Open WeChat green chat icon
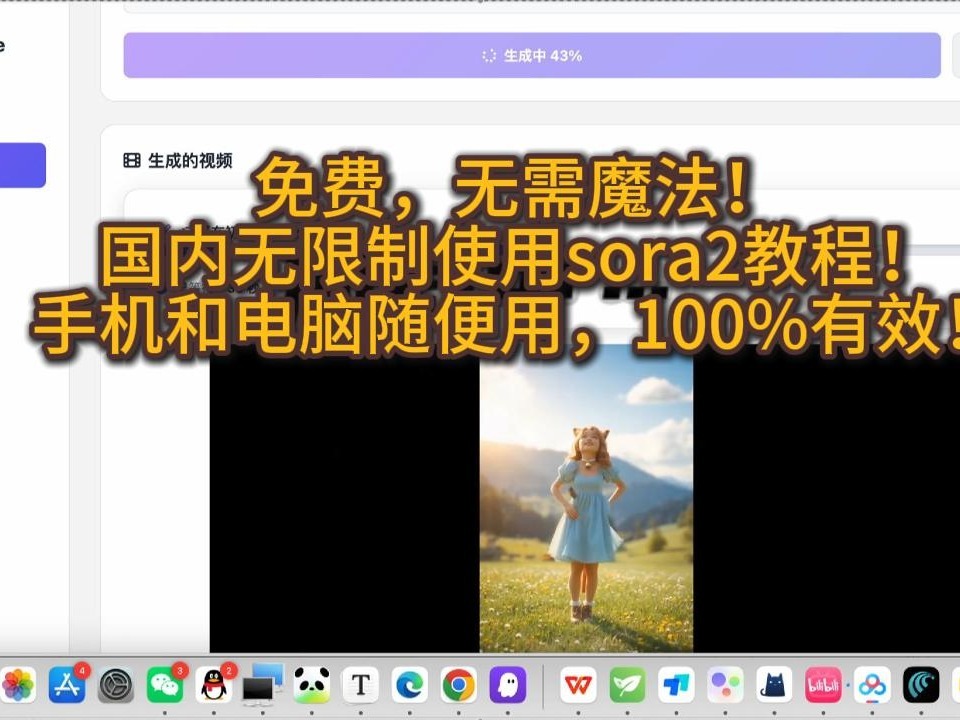960x720 pixels. point(165,685)
